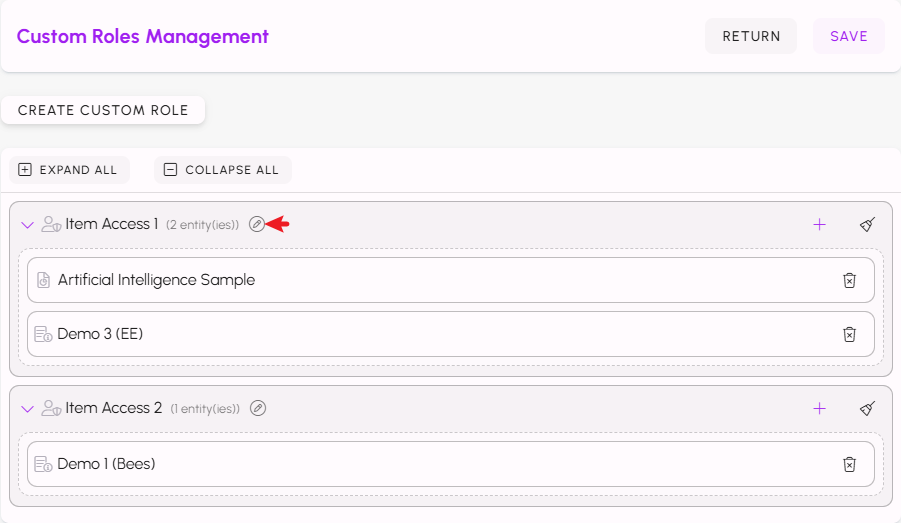Viewport: 901px width, 523px height.
Task: Edit the Item Access 1 role name
Action: [257, 224]
